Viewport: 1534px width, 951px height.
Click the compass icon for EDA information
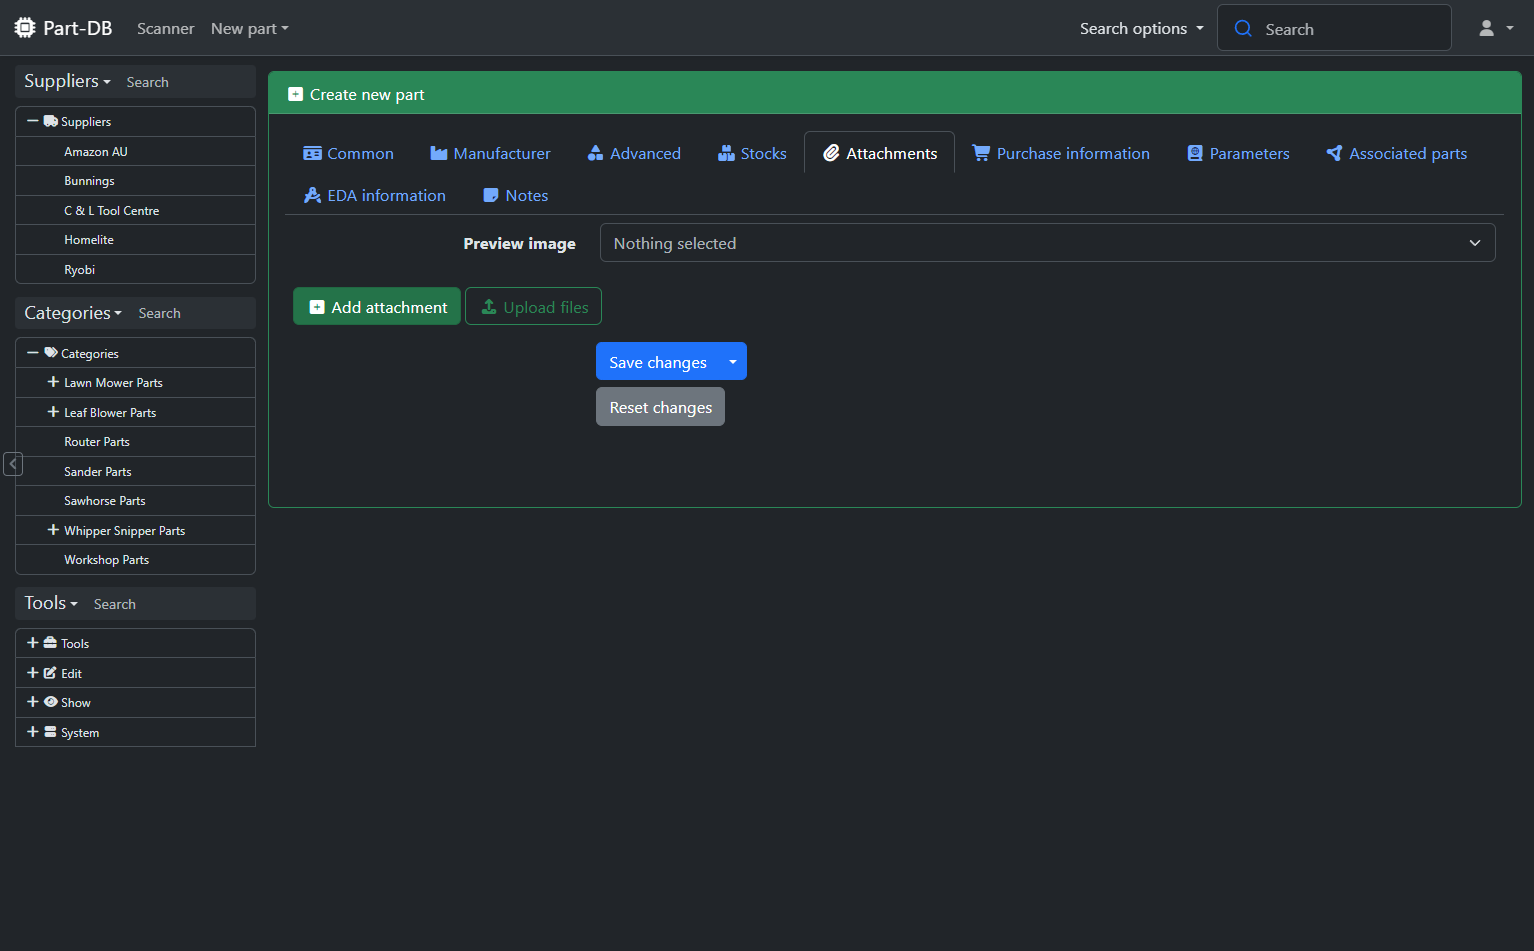[312, 195]
